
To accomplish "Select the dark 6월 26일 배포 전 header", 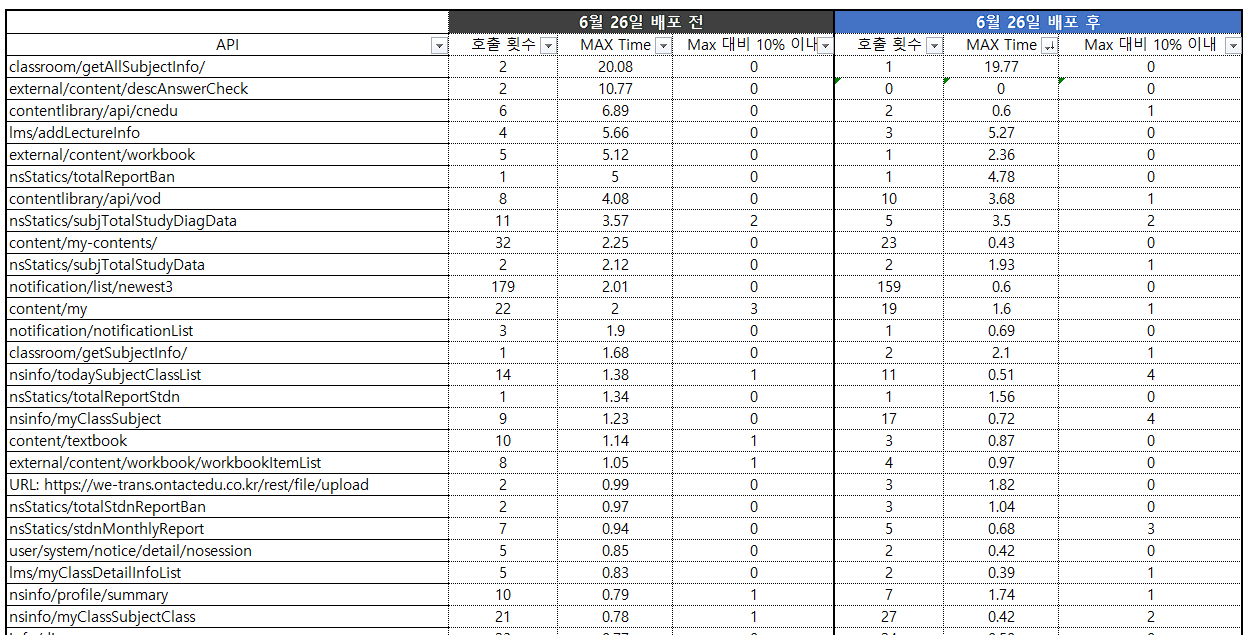I will (641, 22).
